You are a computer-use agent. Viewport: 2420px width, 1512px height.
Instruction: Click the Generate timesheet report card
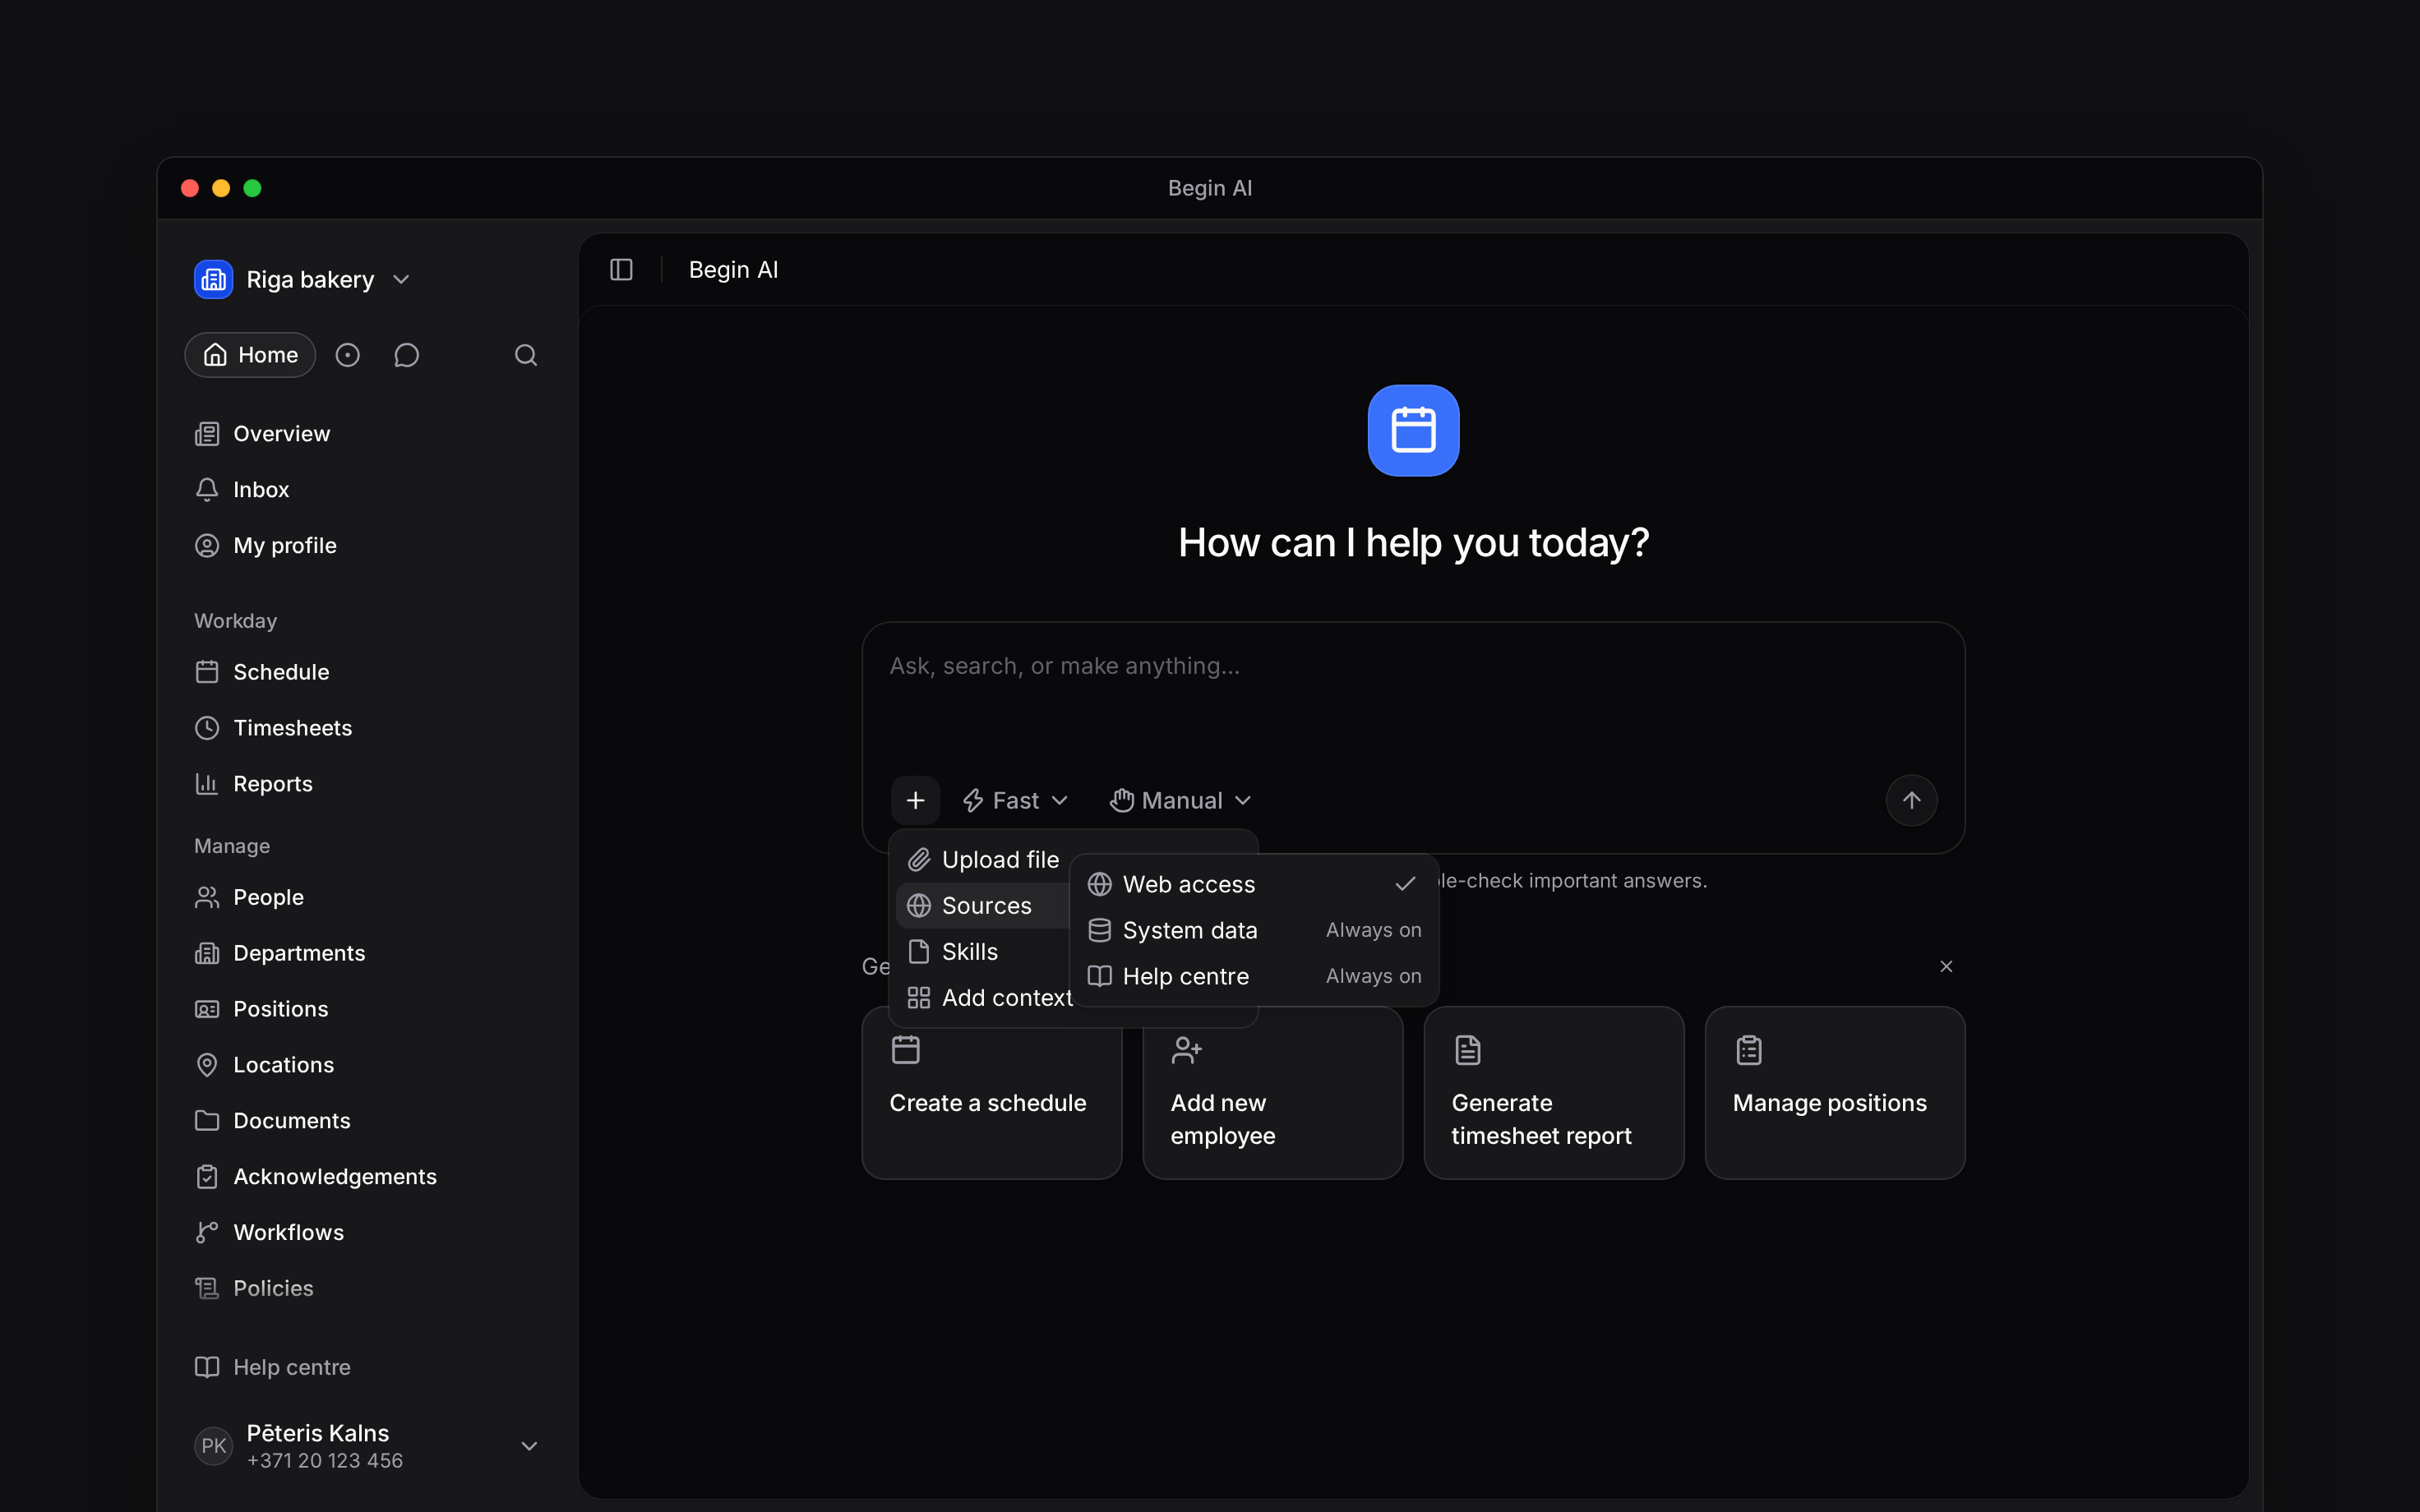coord(1553,1092)
